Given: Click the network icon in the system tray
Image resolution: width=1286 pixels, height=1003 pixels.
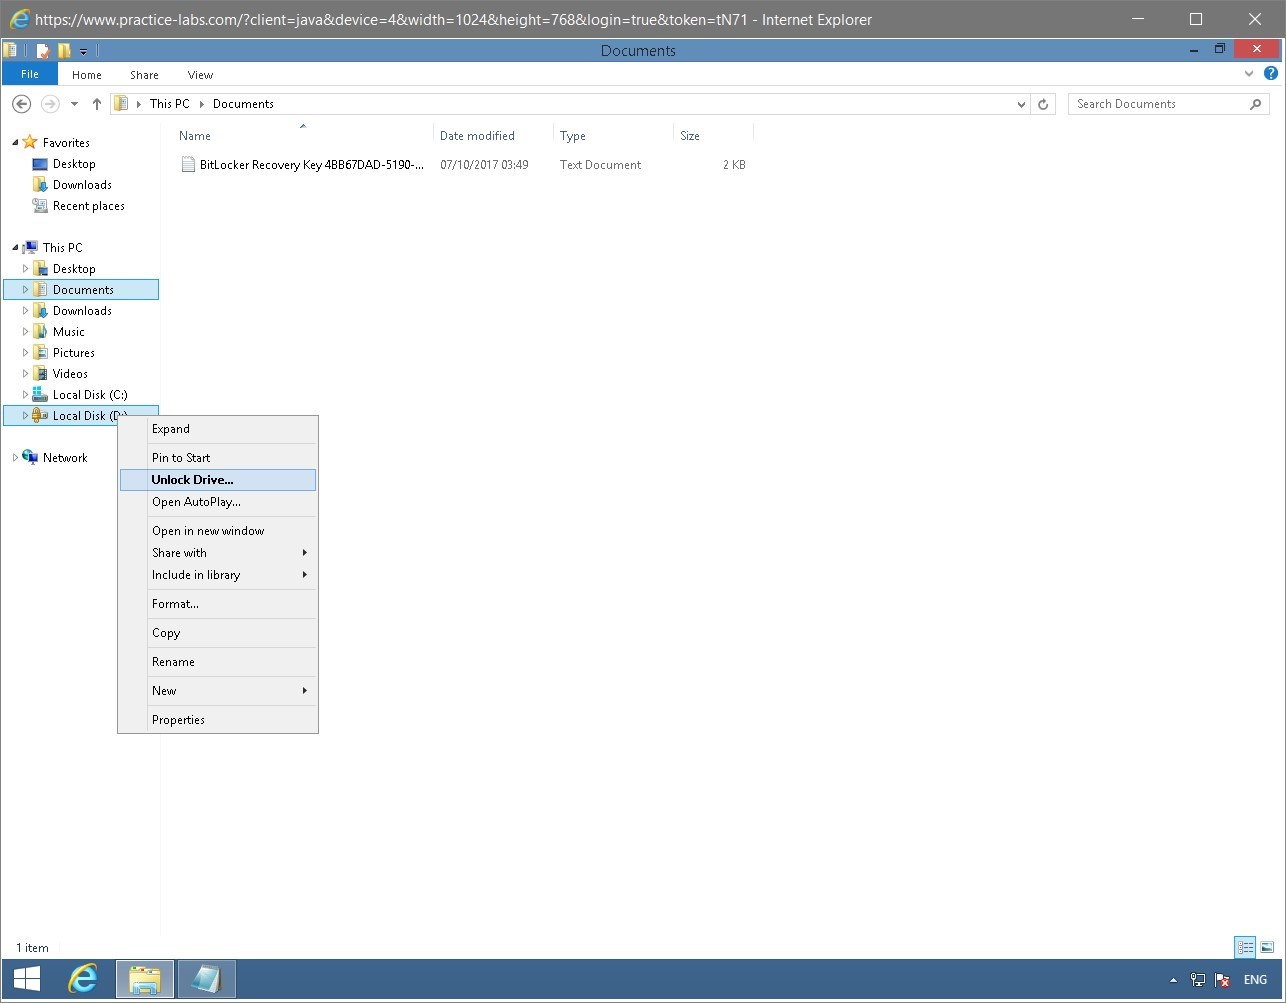Looking at the screenshot, I should 1197,980.
